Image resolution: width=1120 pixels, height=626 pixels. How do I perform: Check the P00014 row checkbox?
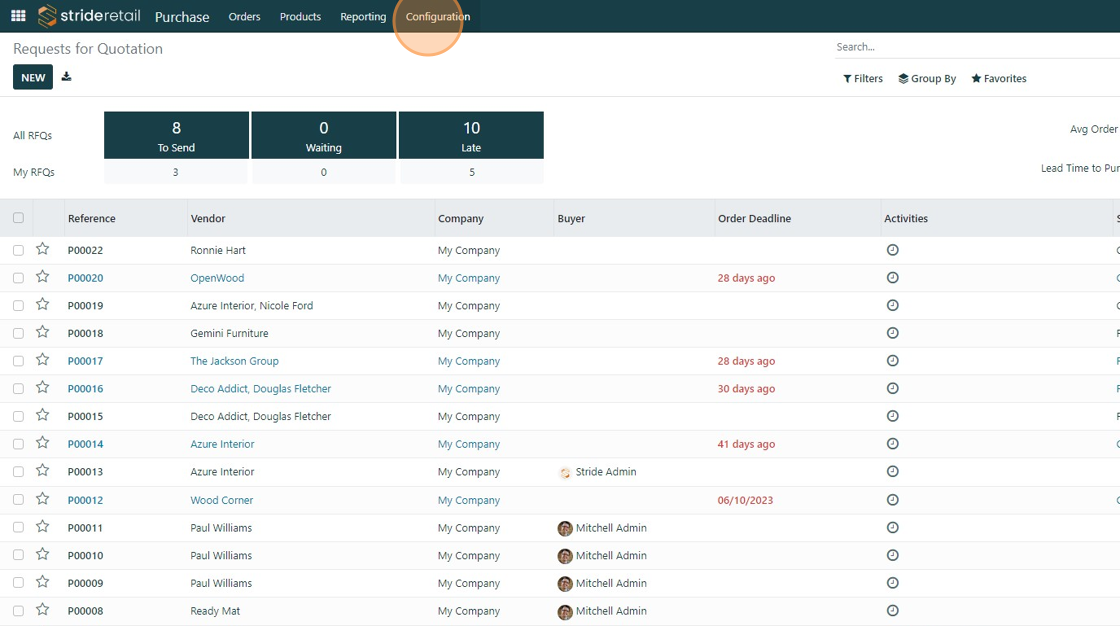(19, 444)
